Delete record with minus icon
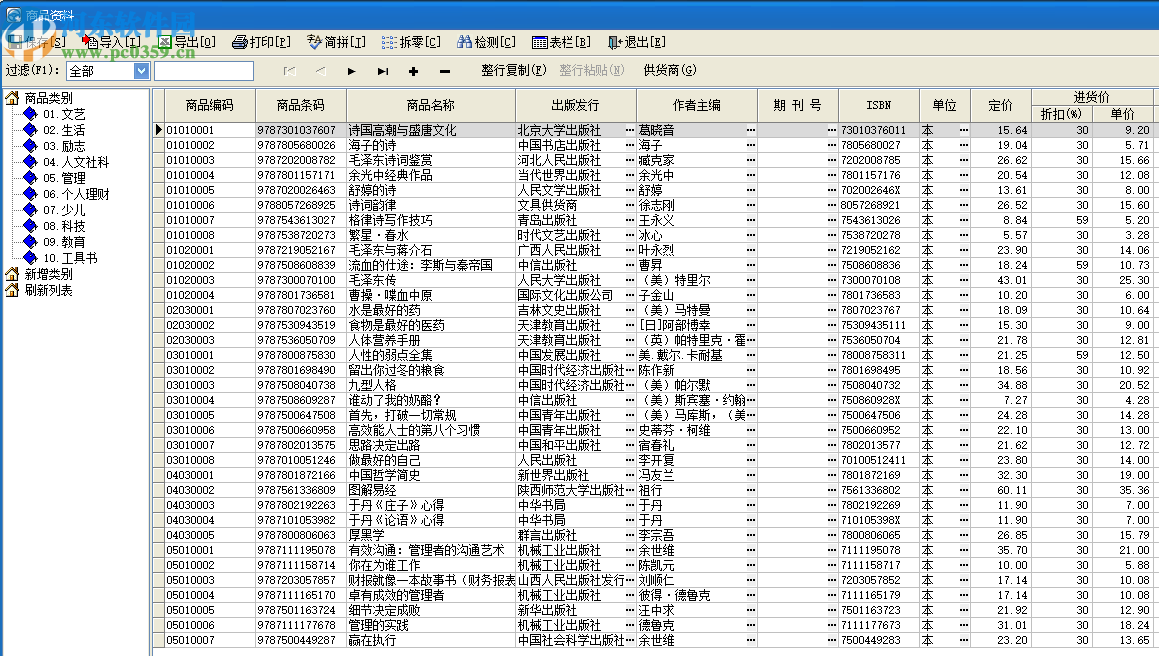 coord(444,71)
